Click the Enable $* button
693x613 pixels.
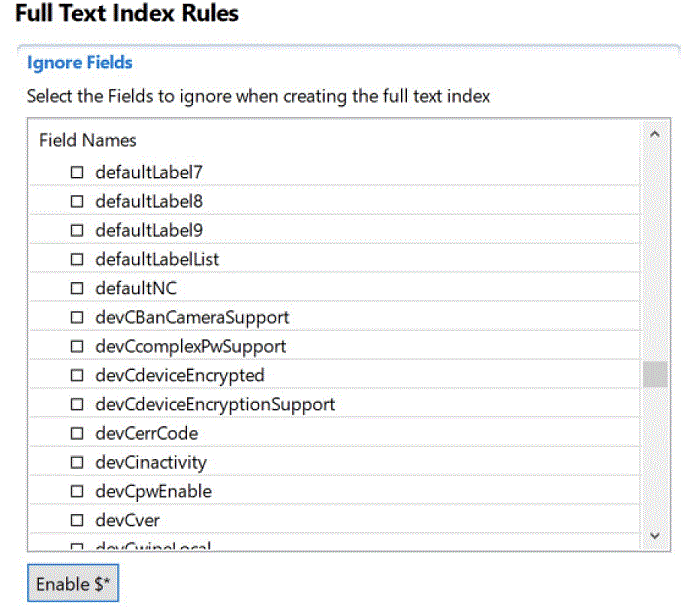coord(73,583)
